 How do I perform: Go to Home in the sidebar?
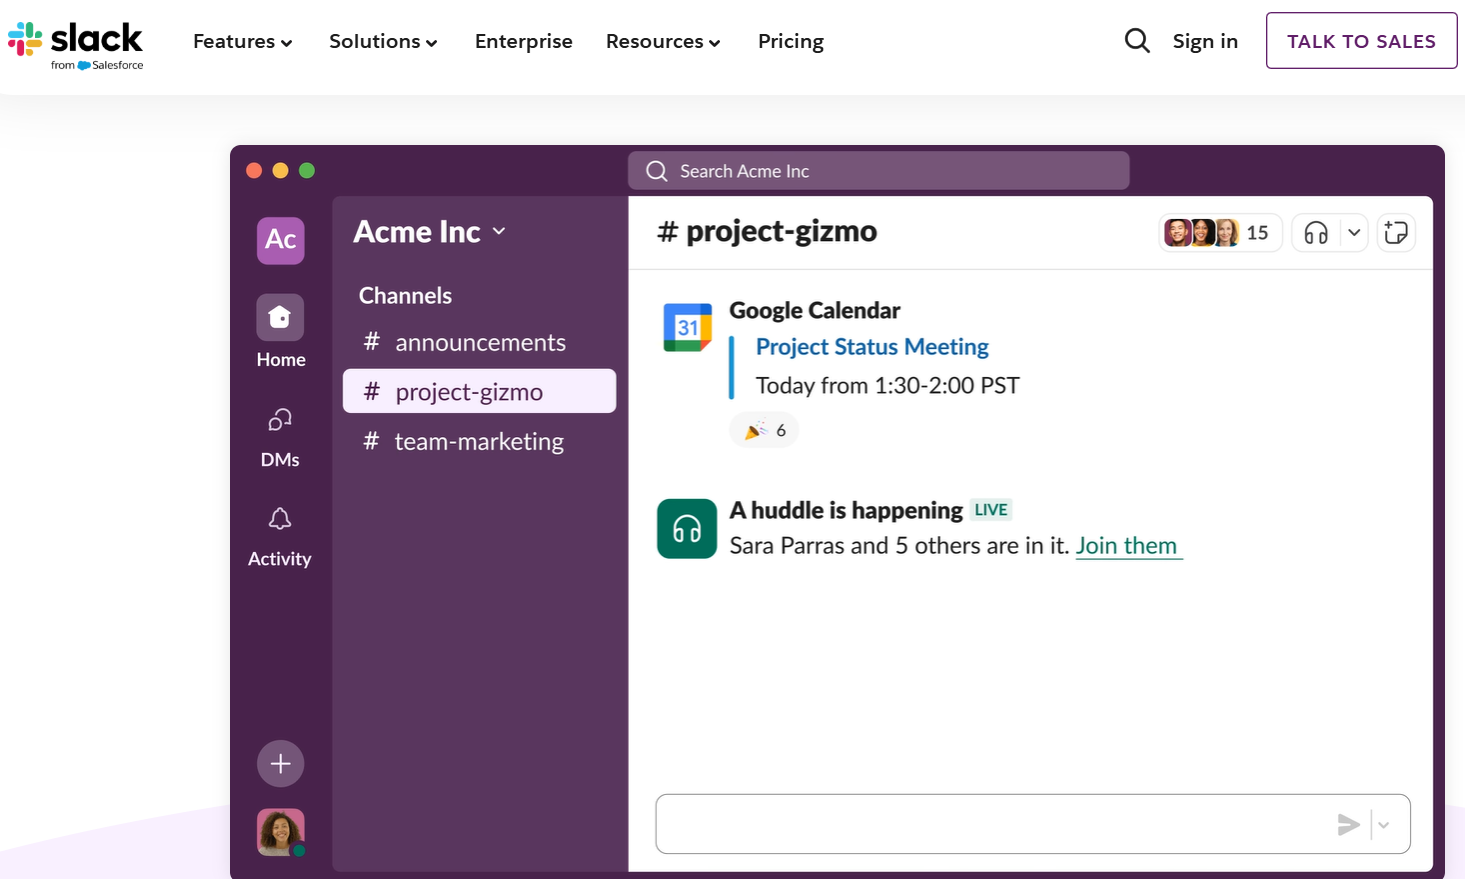[x=281, y=332]
